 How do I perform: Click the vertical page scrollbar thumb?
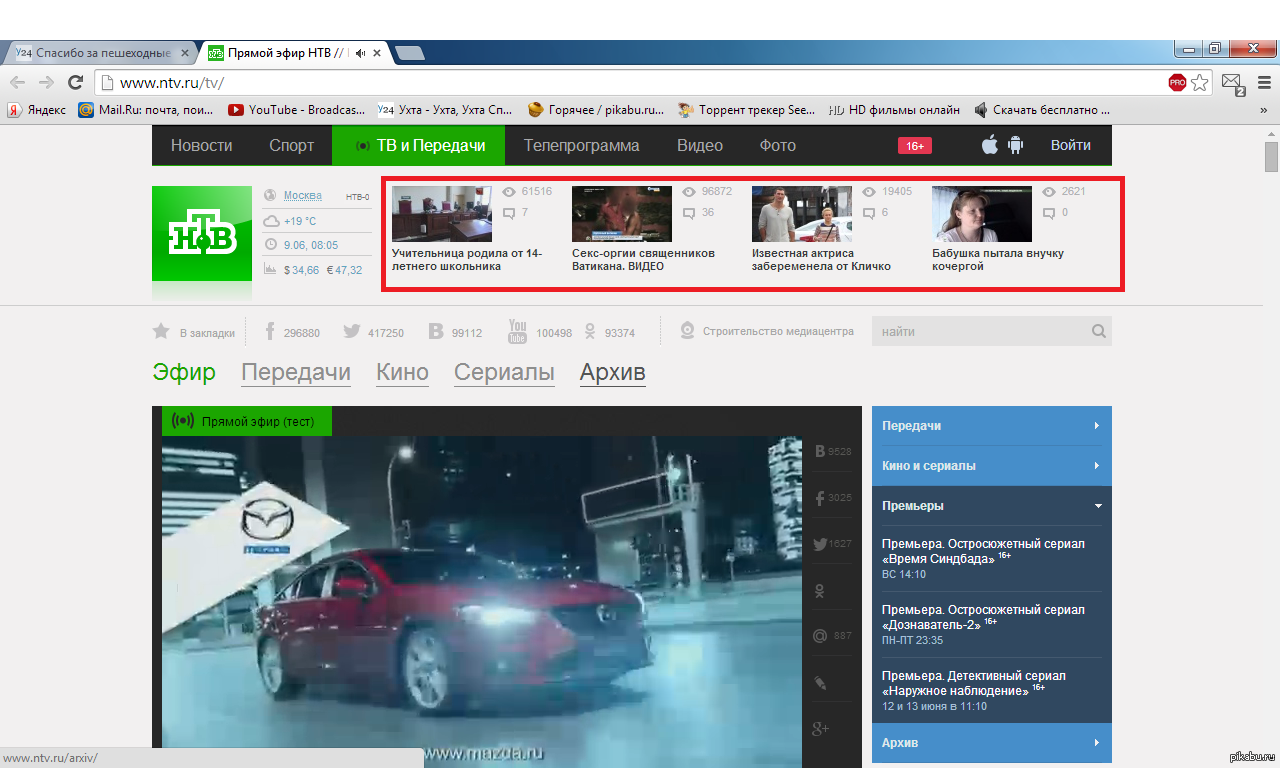(x=1271, y=157)
